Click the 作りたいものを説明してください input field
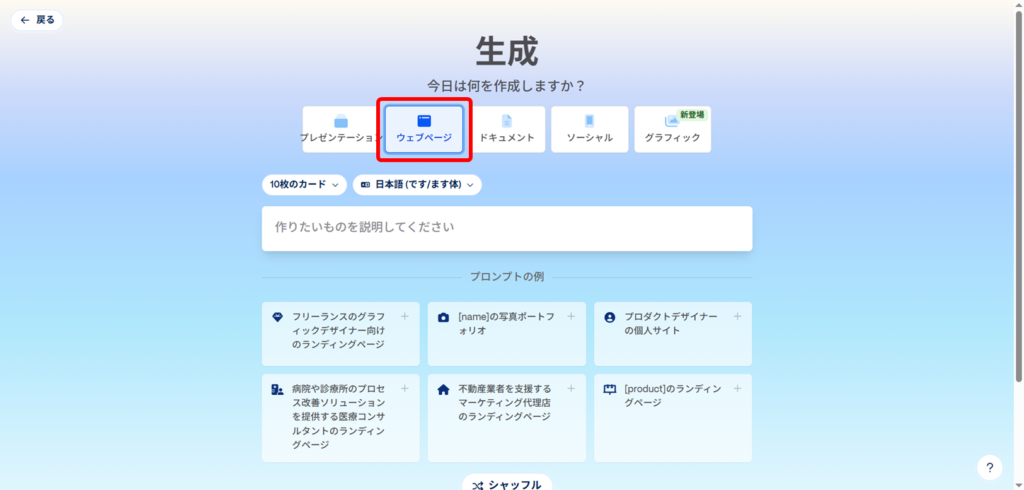Screen dimensions: 1024x490 506,228
